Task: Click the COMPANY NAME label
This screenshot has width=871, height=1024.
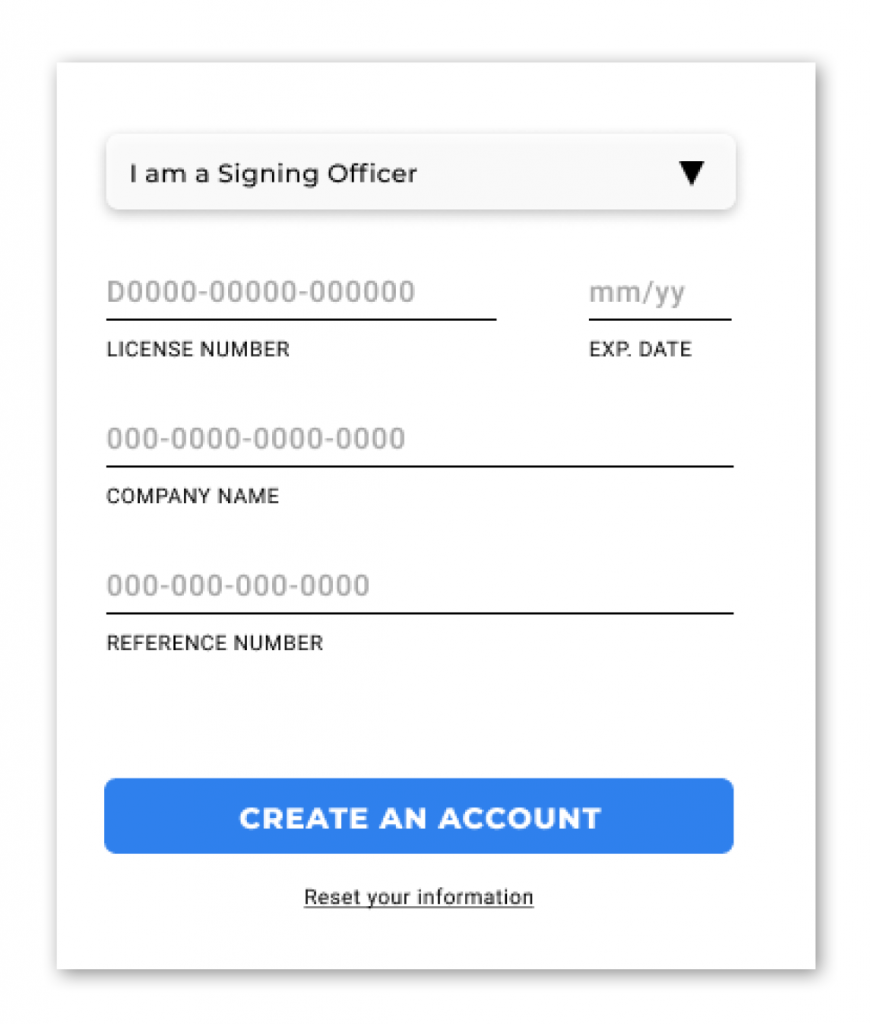Action: 193,496
